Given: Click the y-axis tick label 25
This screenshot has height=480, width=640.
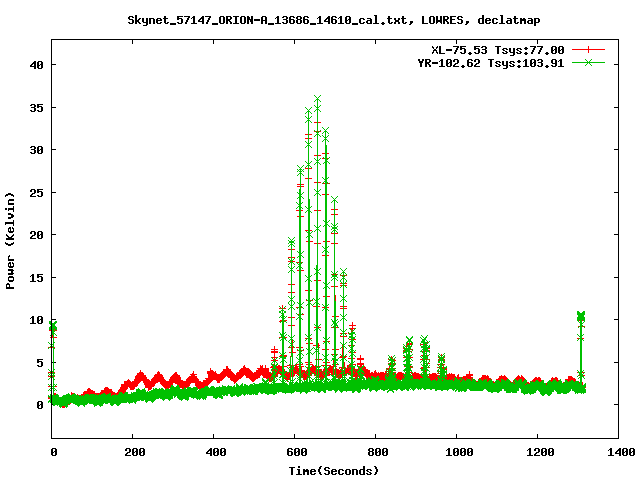Looking at the screenshot, I should coord(36,193).
